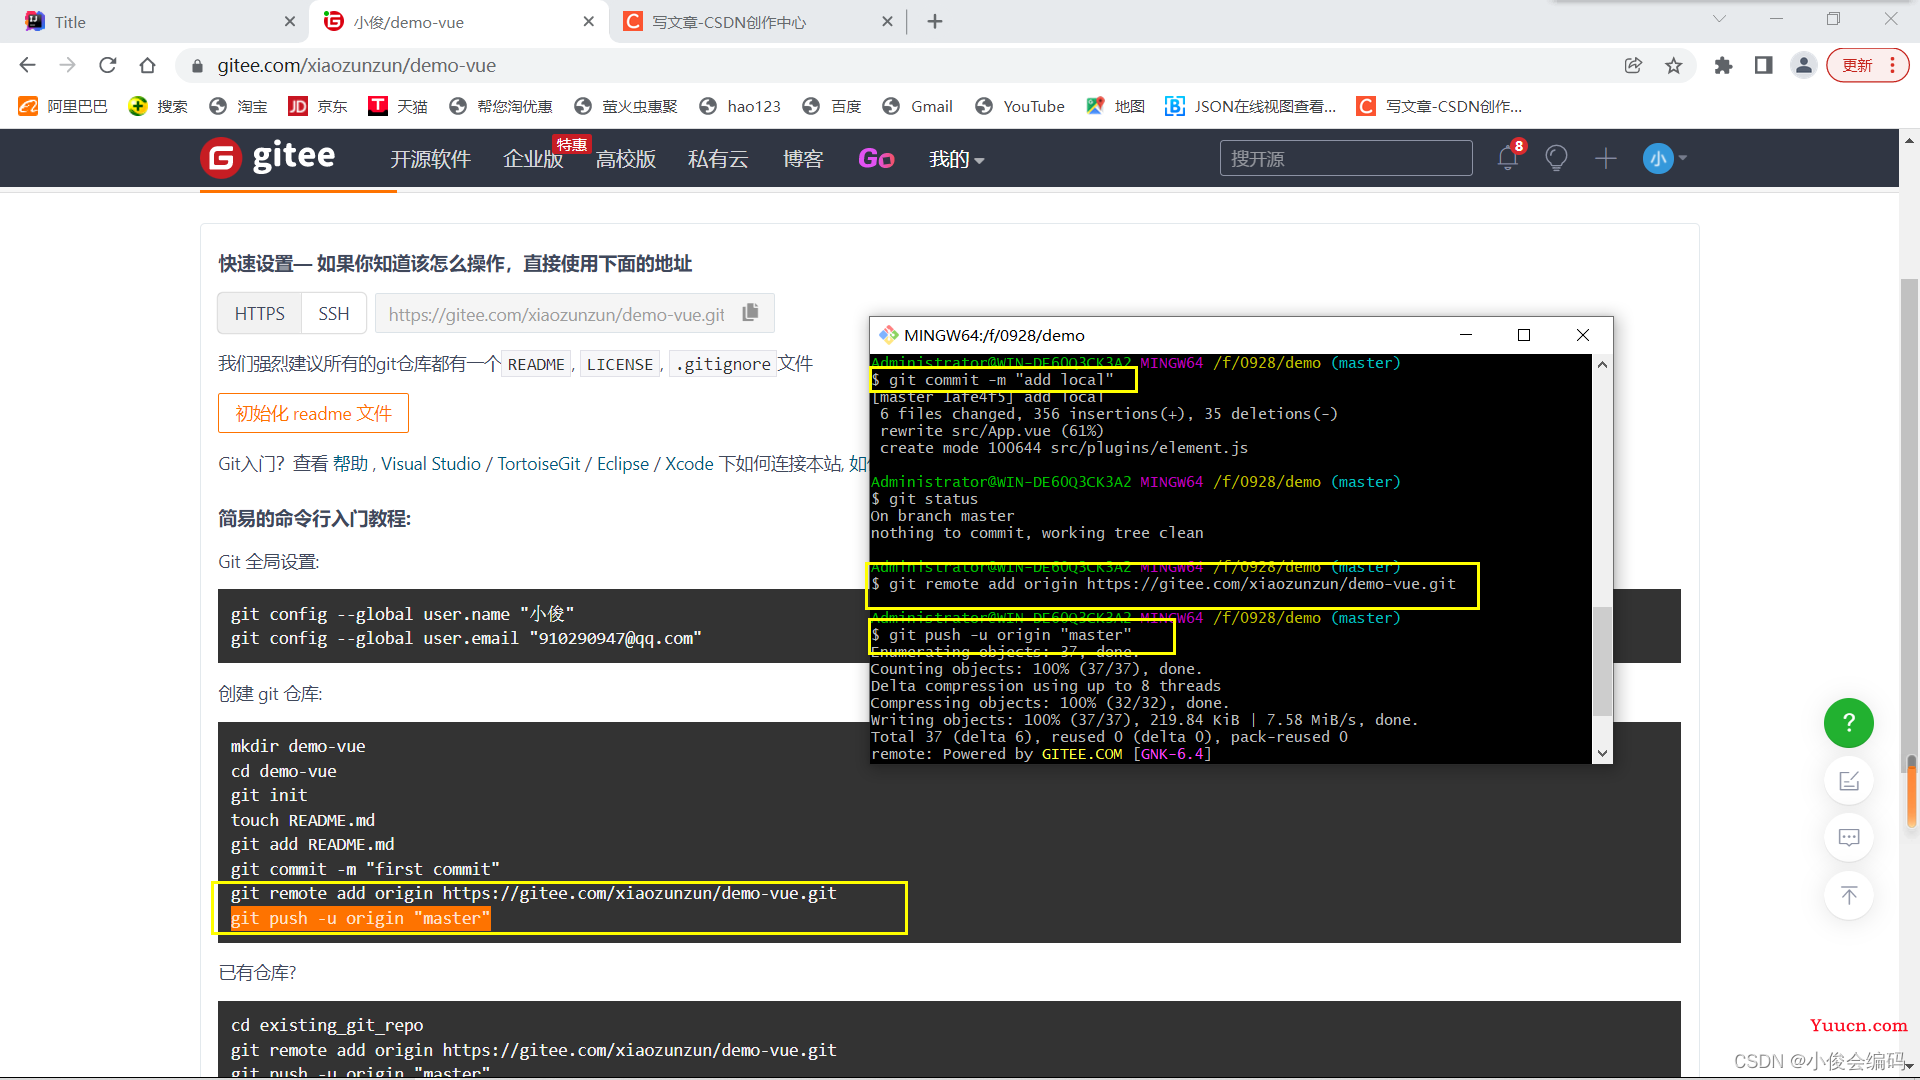The height and width of the screenshot is (1080, 1920).
Task: Open the 阿里巴巴 bookmark
Action: pos(63,106)
